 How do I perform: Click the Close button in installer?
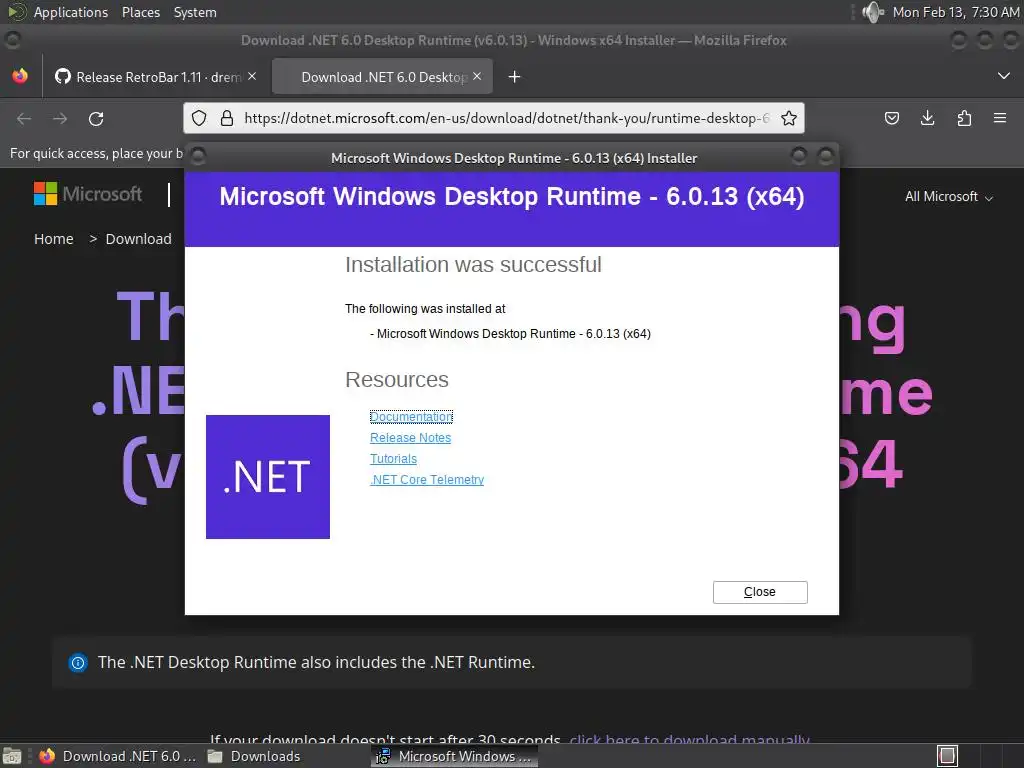click(x=760, y=592)
